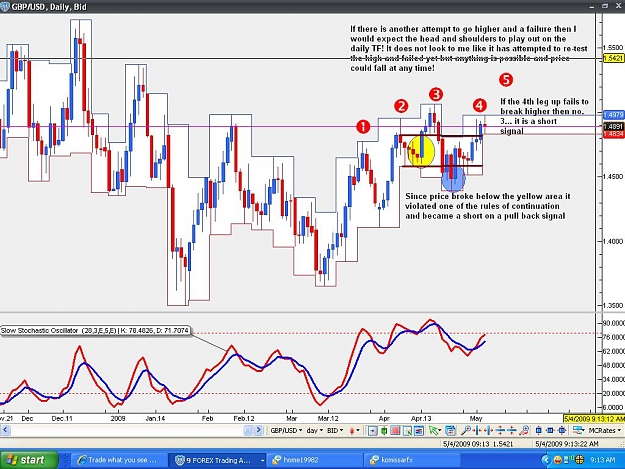Open the MCRates dropdown in toolbar
625x469 pixels.
(x=604, y=430)
